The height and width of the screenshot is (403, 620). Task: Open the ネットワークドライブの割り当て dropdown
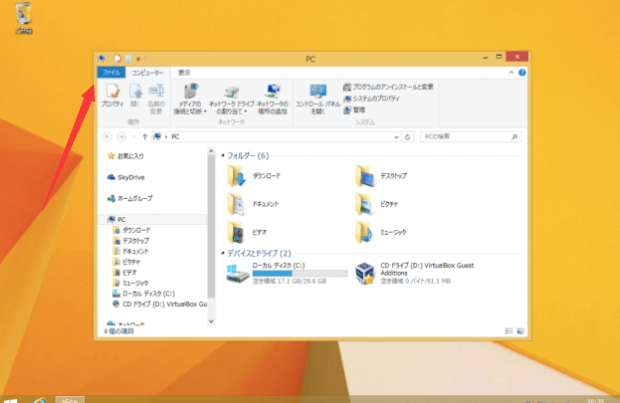coord(231,100)
